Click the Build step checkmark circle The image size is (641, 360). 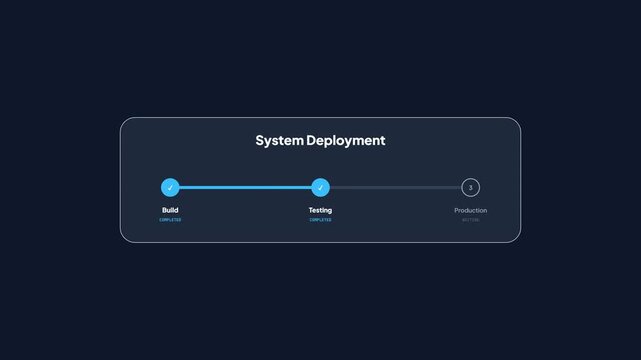(170, 188)
